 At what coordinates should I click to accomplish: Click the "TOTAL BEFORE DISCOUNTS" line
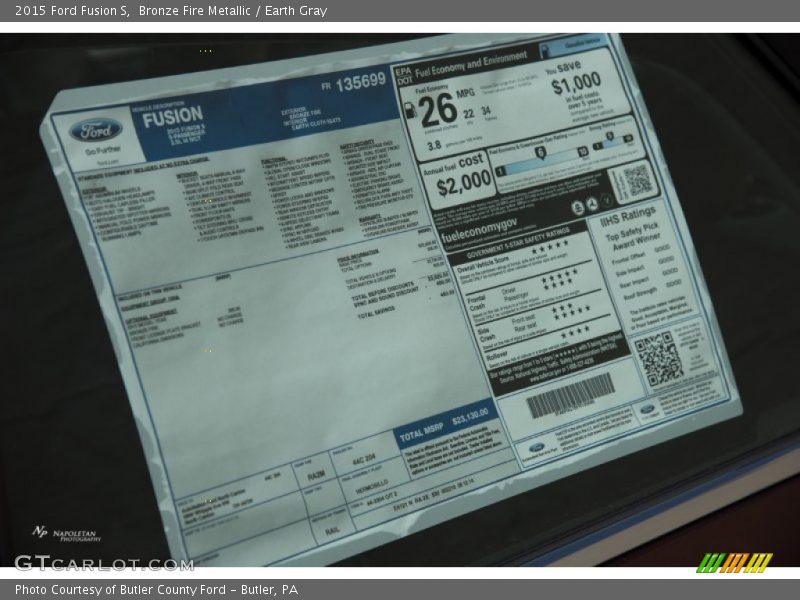click(x=383, y=290)
